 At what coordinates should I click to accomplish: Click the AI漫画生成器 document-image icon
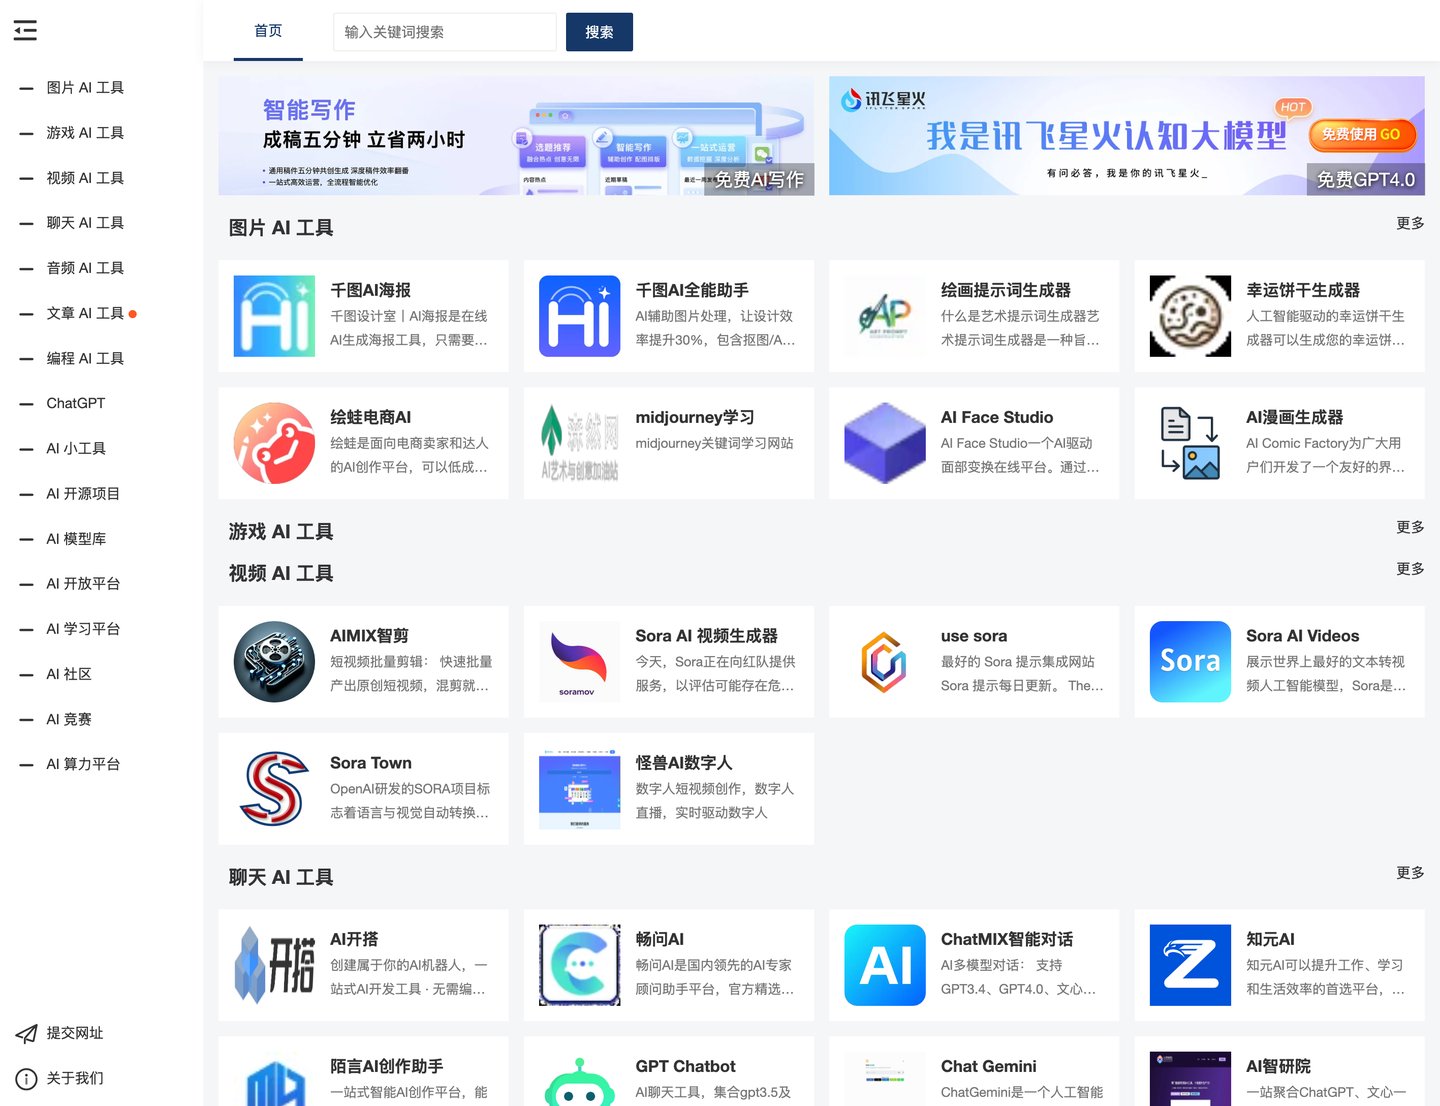(x=1190, y=443)
